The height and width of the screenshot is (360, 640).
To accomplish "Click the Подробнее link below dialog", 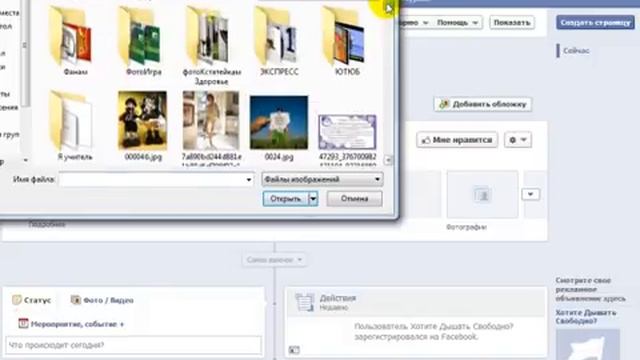I will click(47, 224).
